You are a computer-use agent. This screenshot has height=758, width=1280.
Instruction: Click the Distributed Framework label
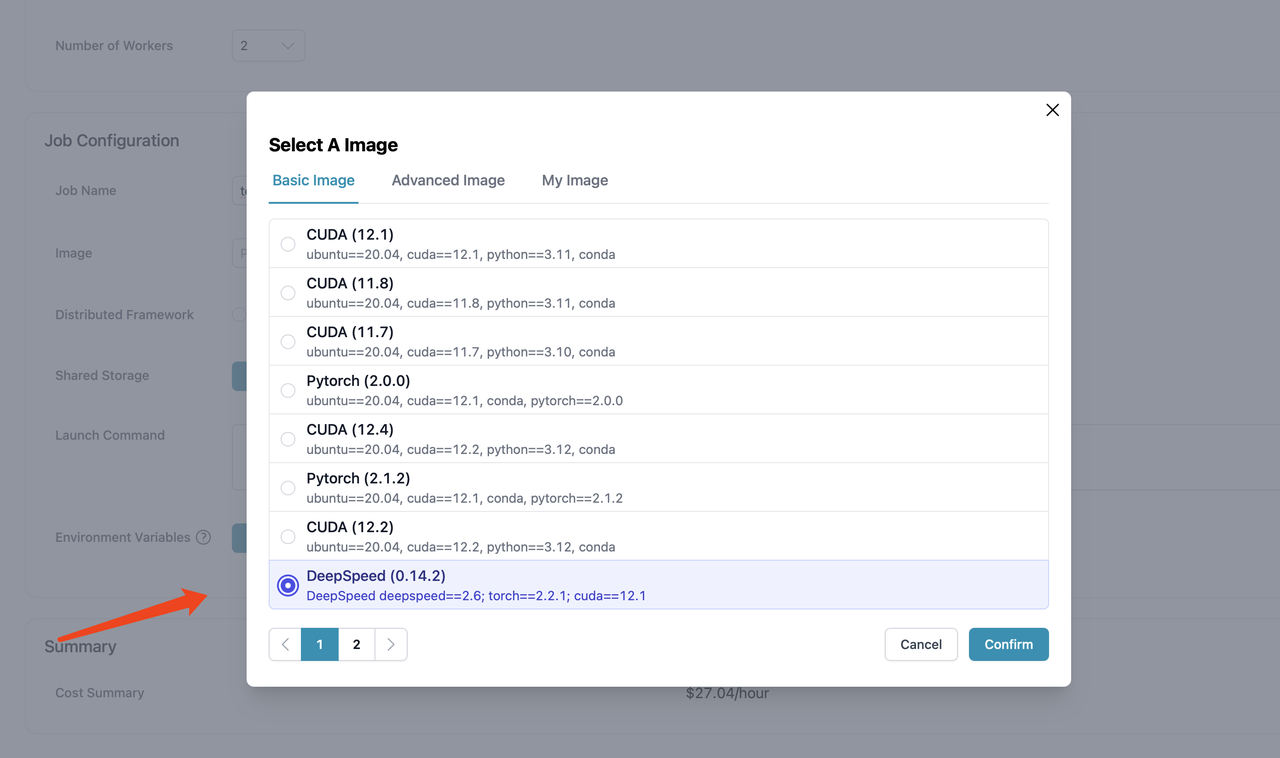tap(125, 315)
